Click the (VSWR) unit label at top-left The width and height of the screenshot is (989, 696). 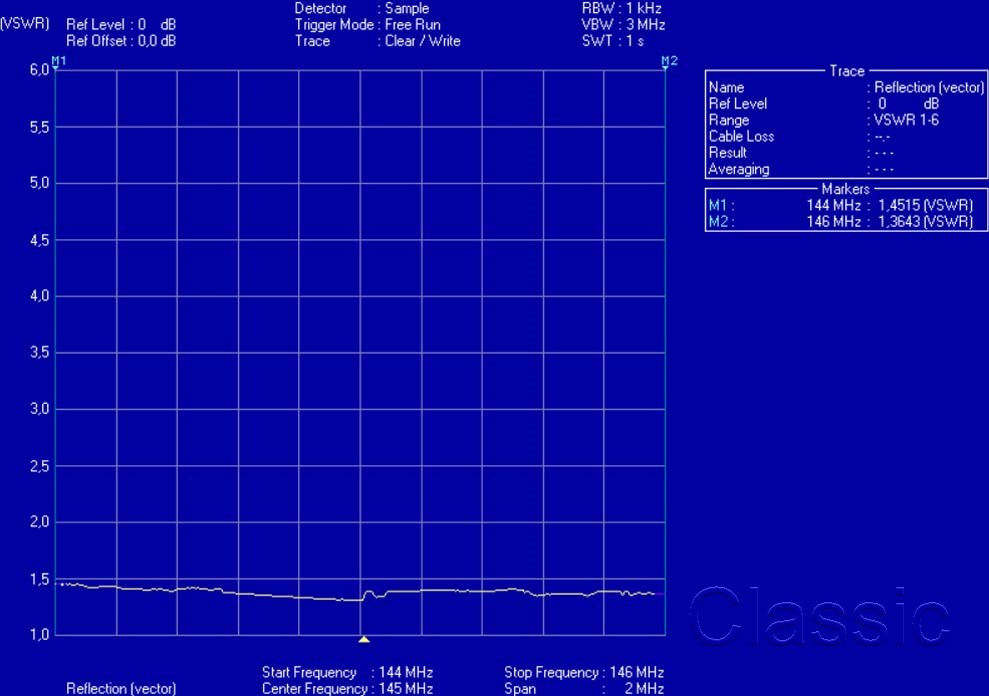pyautogui.click(x=25, y=24)
